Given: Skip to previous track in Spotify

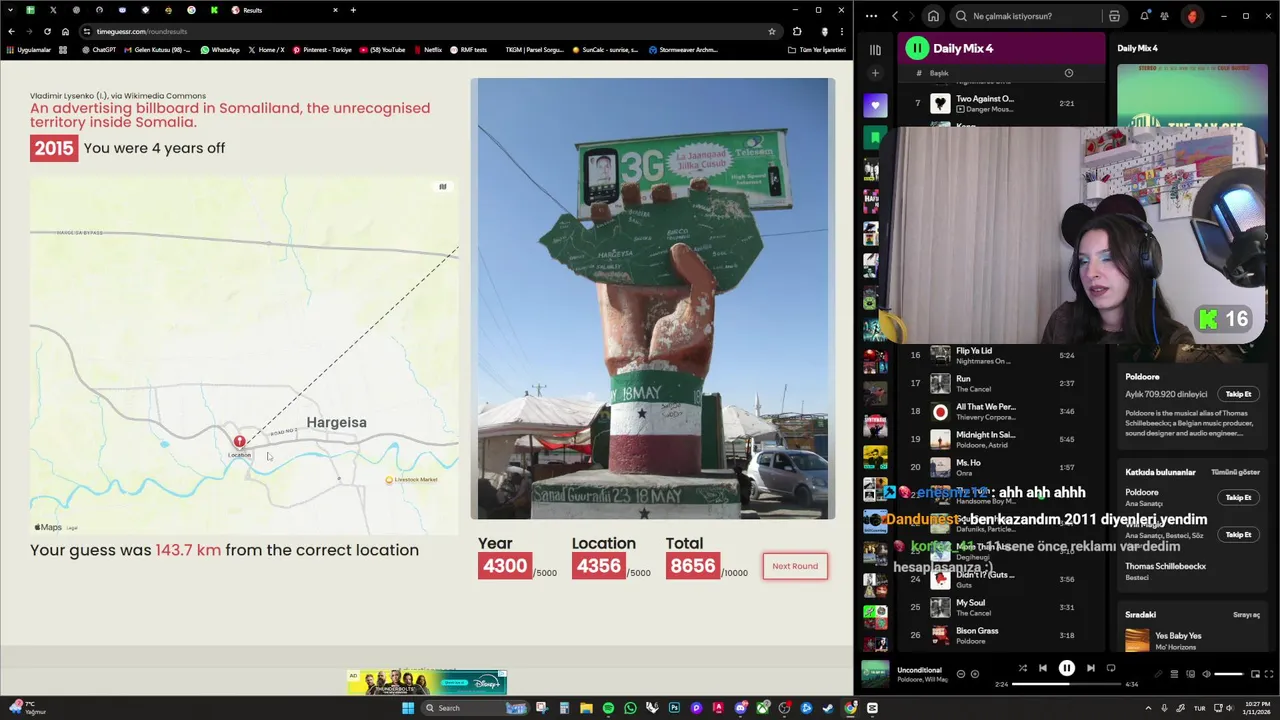Looking at the screenshot, I should (1043, 668).
